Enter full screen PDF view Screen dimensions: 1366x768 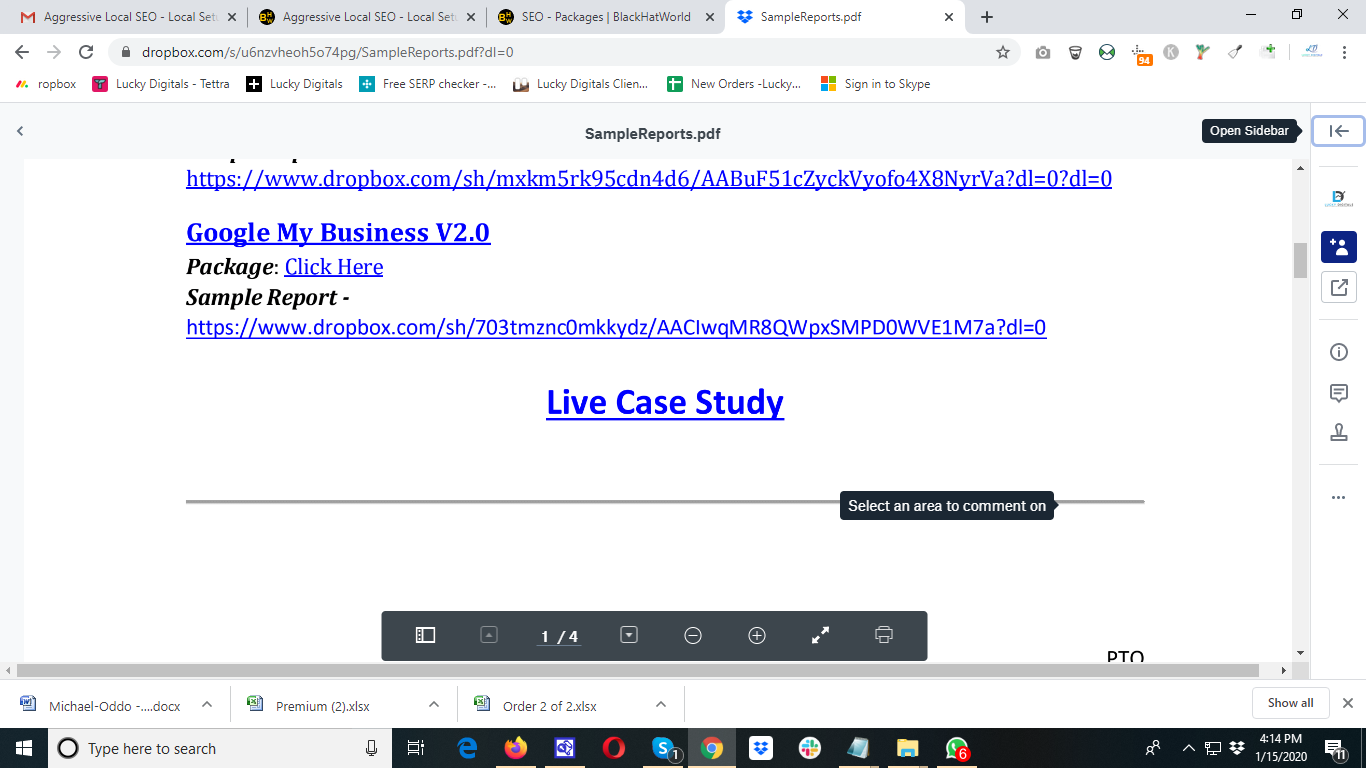pos(821,635)
